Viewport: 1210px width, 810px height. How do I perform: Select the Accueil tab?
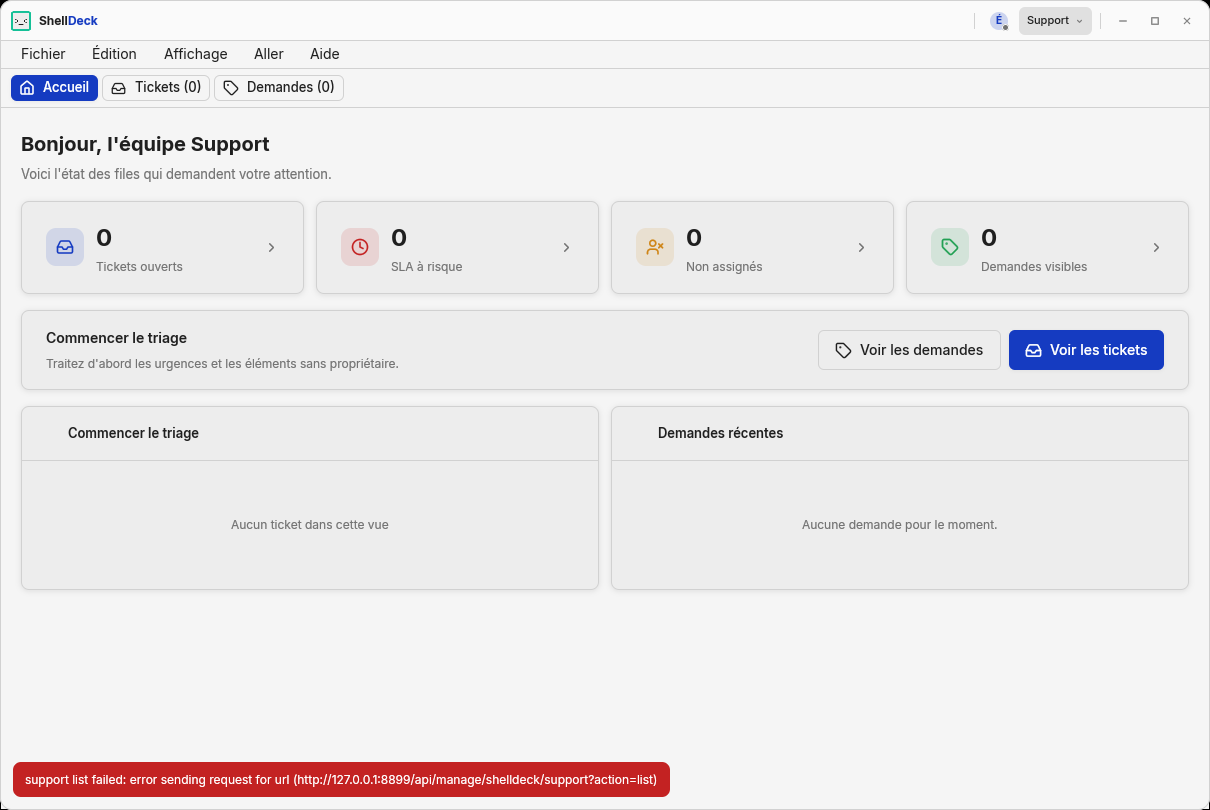click(54, 88)
